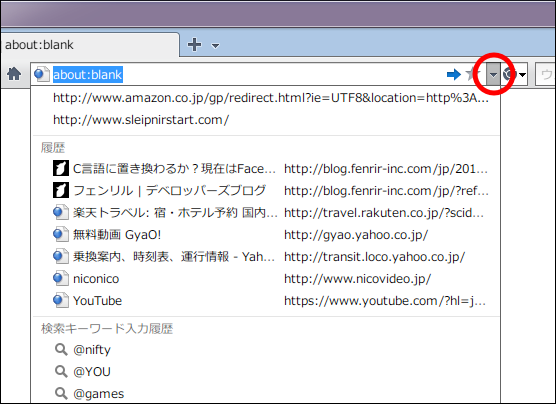556x404 pixels.
Task: Click the transit.loco.yahoo.co.jp URL
Action: pyautogui.click(x=374, y=257)
